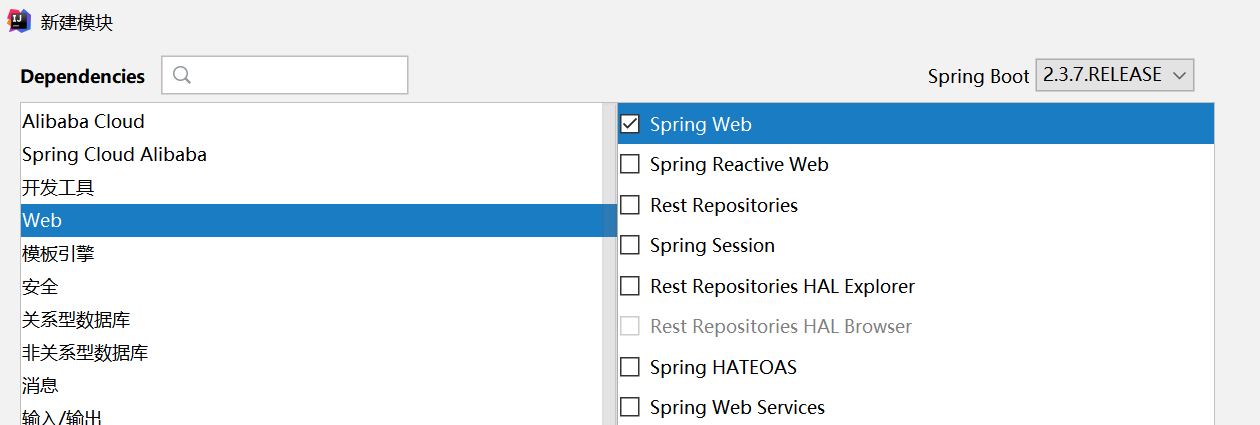The width and height of the screenshot is (1260, 425).
Task: Select the 安全 category
Action: click(40, 287)
